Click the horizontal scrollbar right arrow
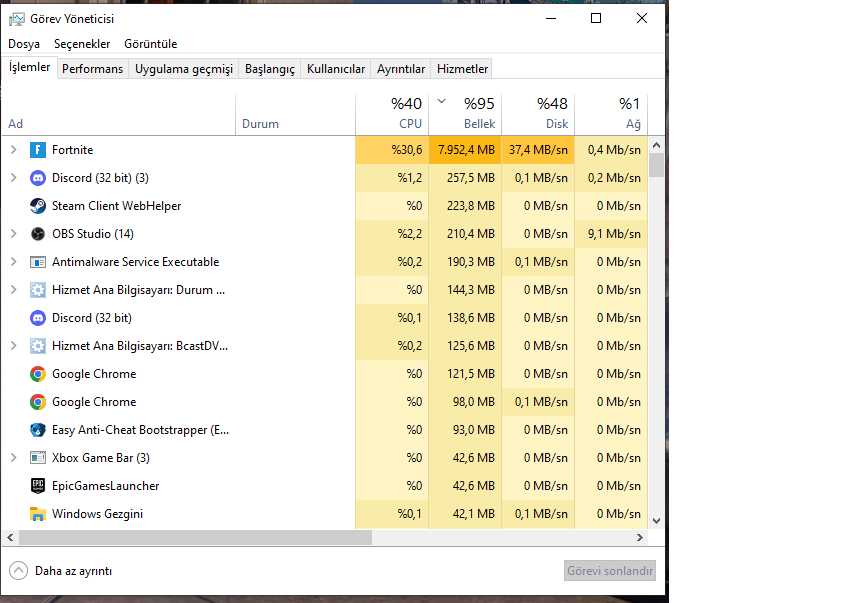The width and height of the screenshot is (864, 603). (x=640, y=537)
